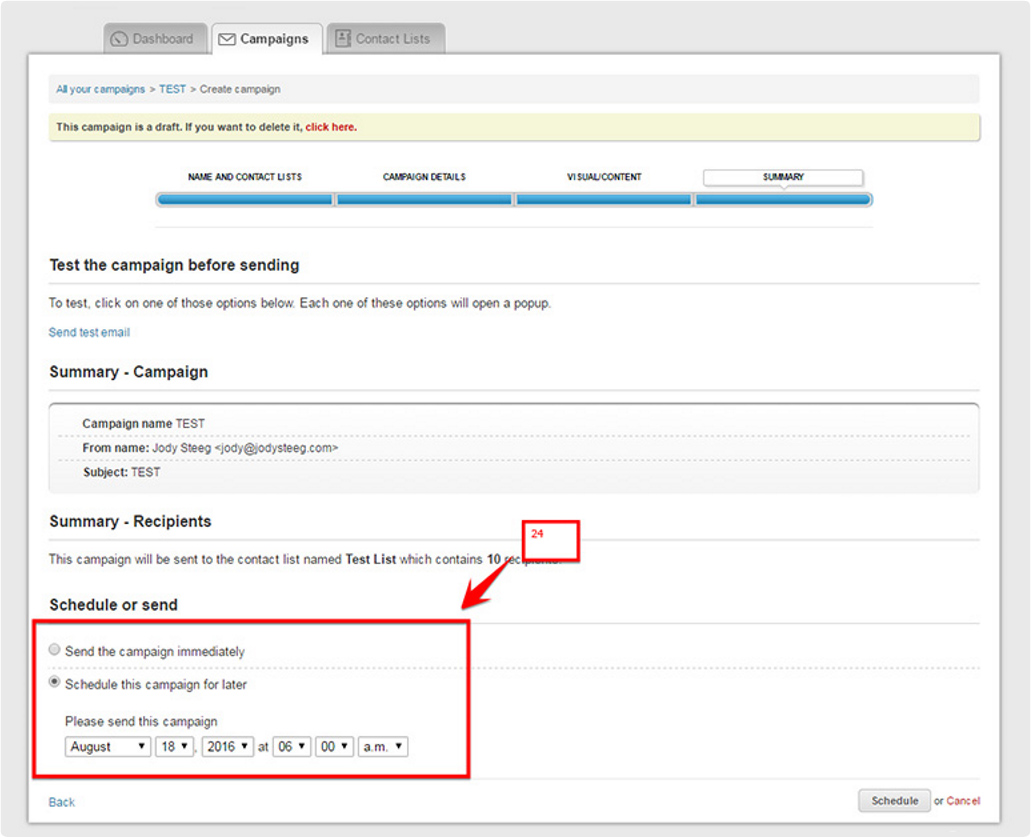This screenshot has width=1031, height=837.
Task: Click the Contact Lists address book icon
Action: pyautogui.click(x=343, y=39)
